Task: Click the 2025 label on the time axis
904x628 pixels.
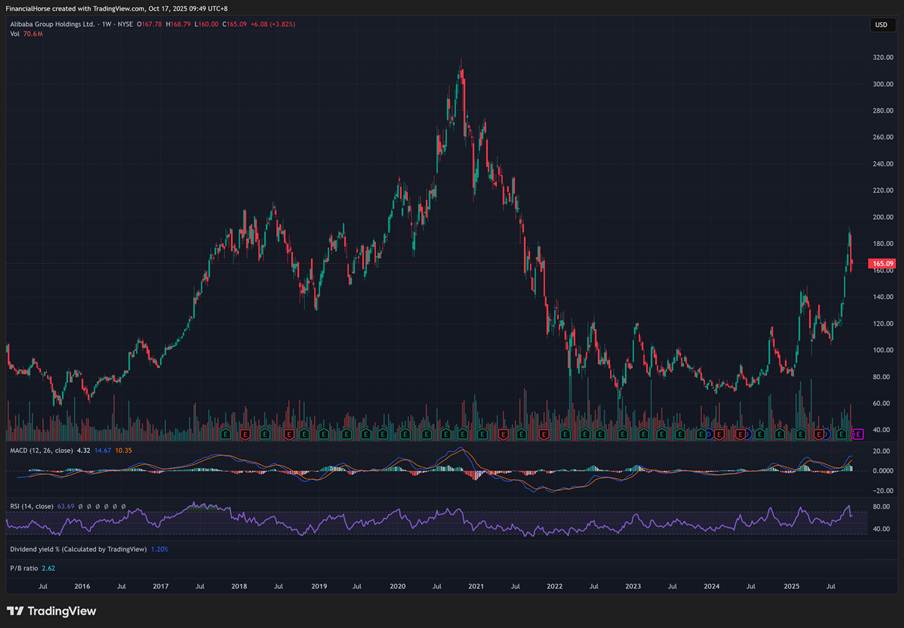Action: 791,586
